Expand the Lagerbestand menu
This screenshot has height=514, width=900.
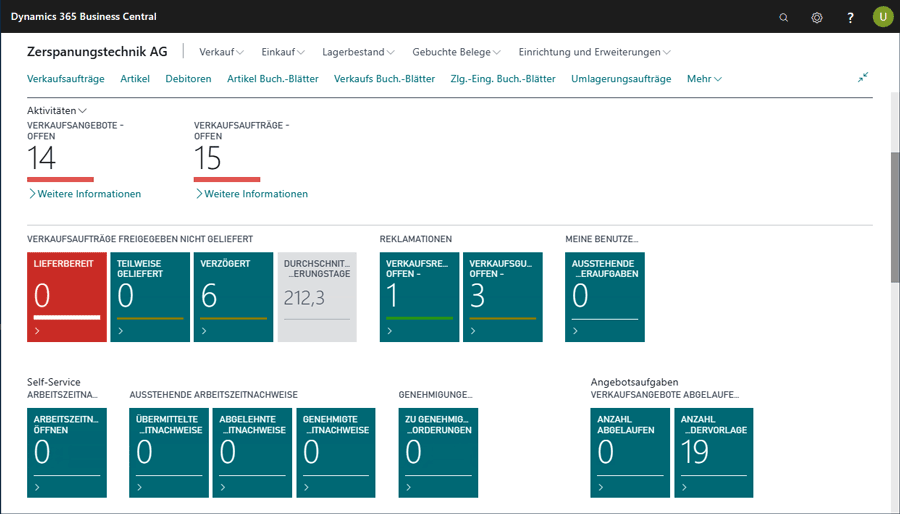358,52
